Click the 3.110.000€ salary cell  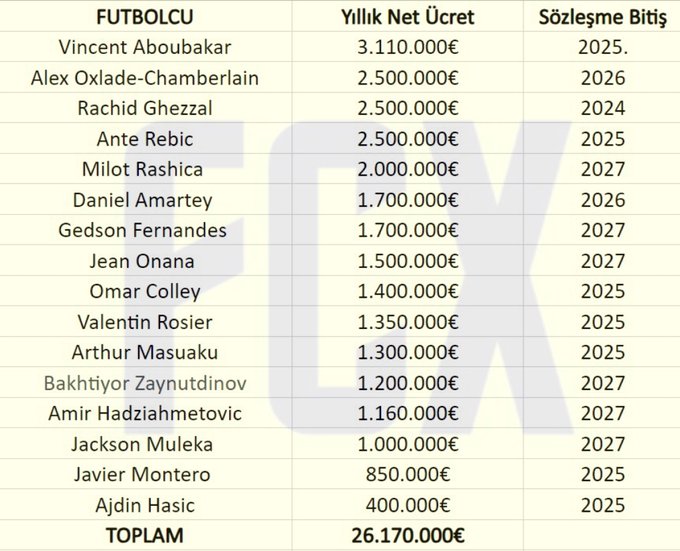pos(408,47)
